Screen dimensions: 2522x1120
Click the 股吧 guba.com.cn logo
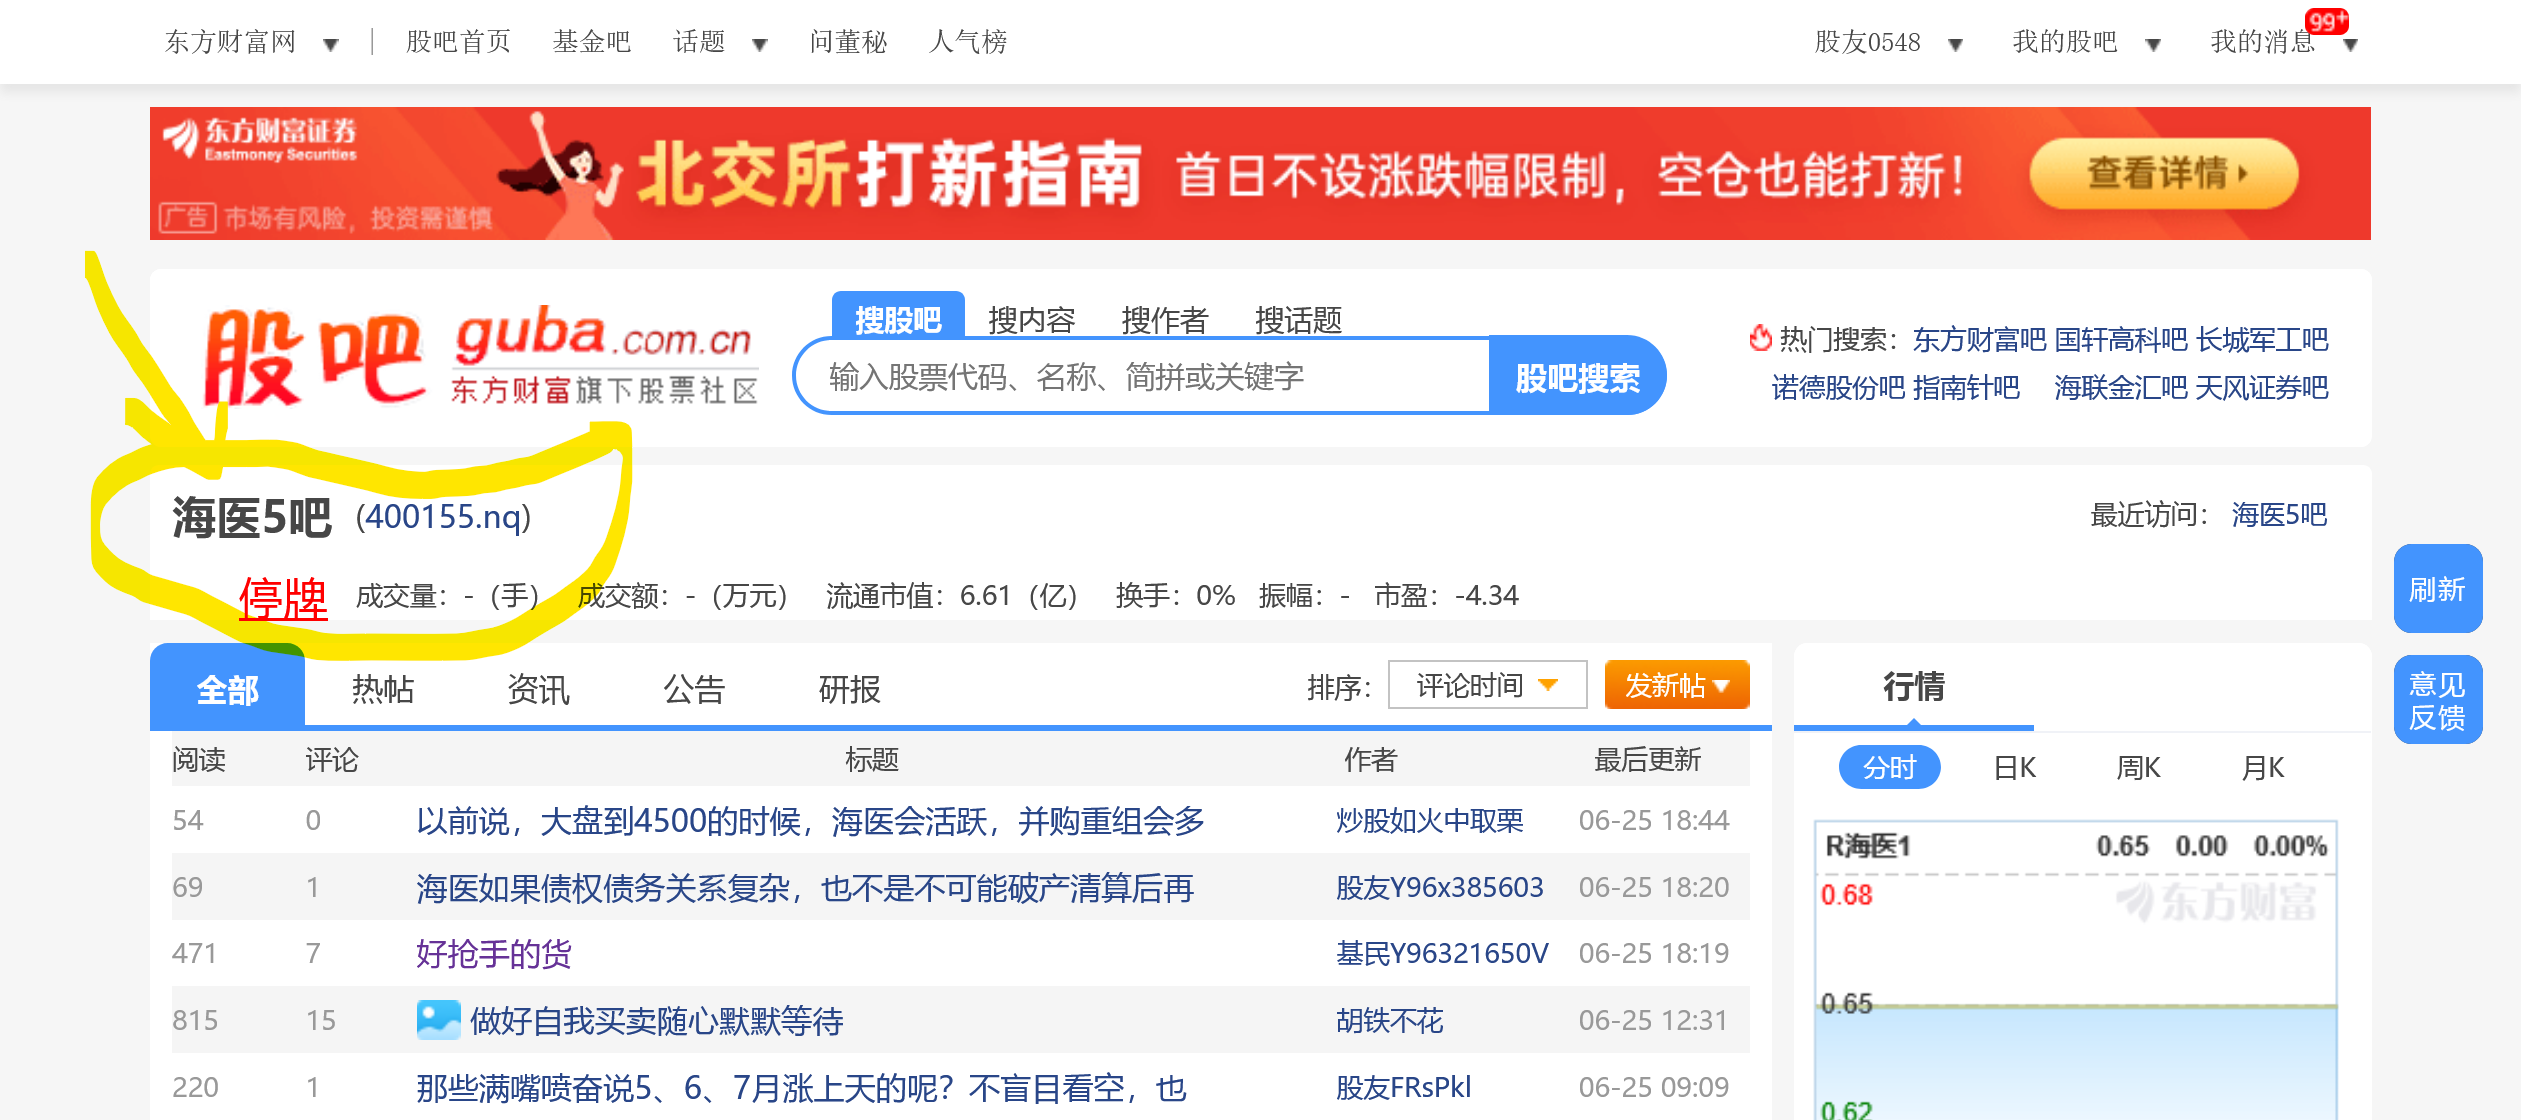482,357
